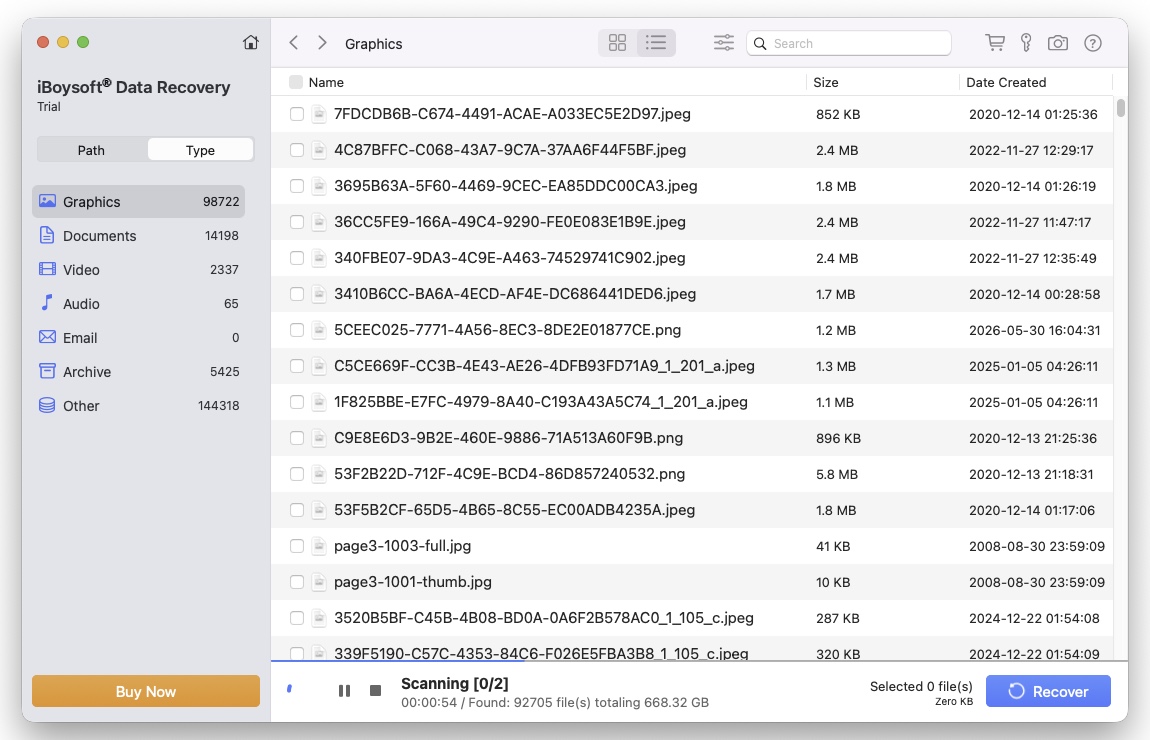This screenshot has height=740, width=1150.
Task: Click the Recover button
Action: point(1048,691)
